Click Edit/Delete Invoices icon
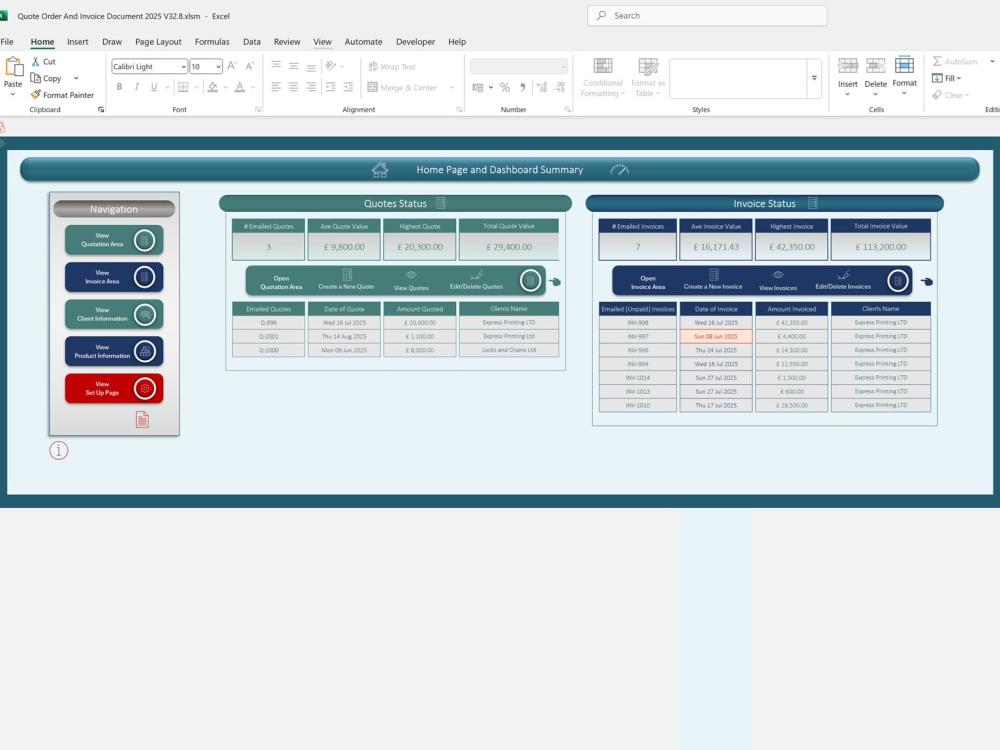 point(843,275)
